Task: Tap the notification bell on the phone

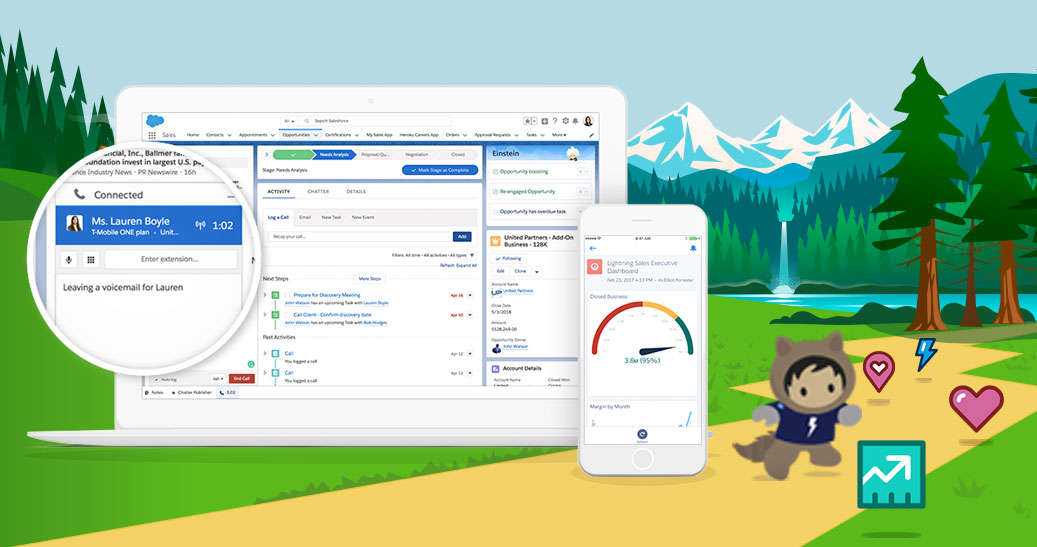Action: click(x=693, y=248)
